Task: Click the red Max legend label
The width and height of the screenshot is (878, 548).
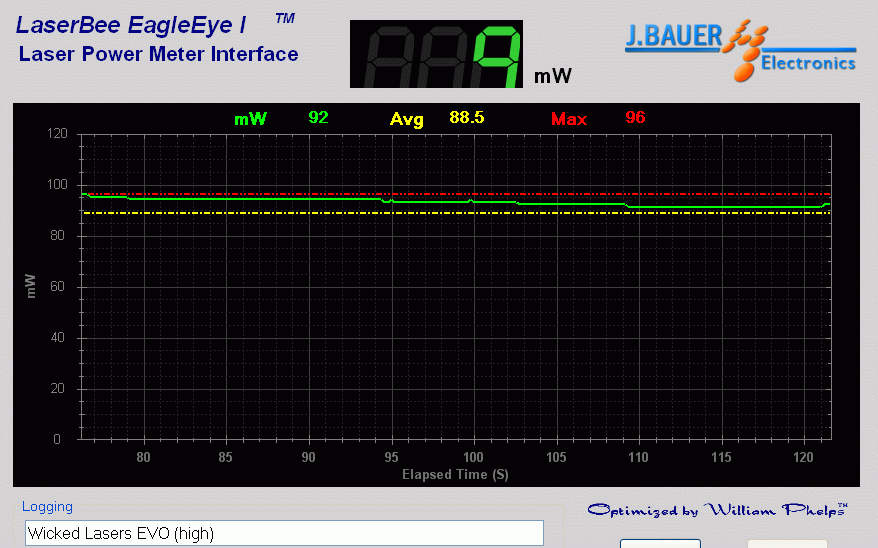Action: [x=569, y=119]
